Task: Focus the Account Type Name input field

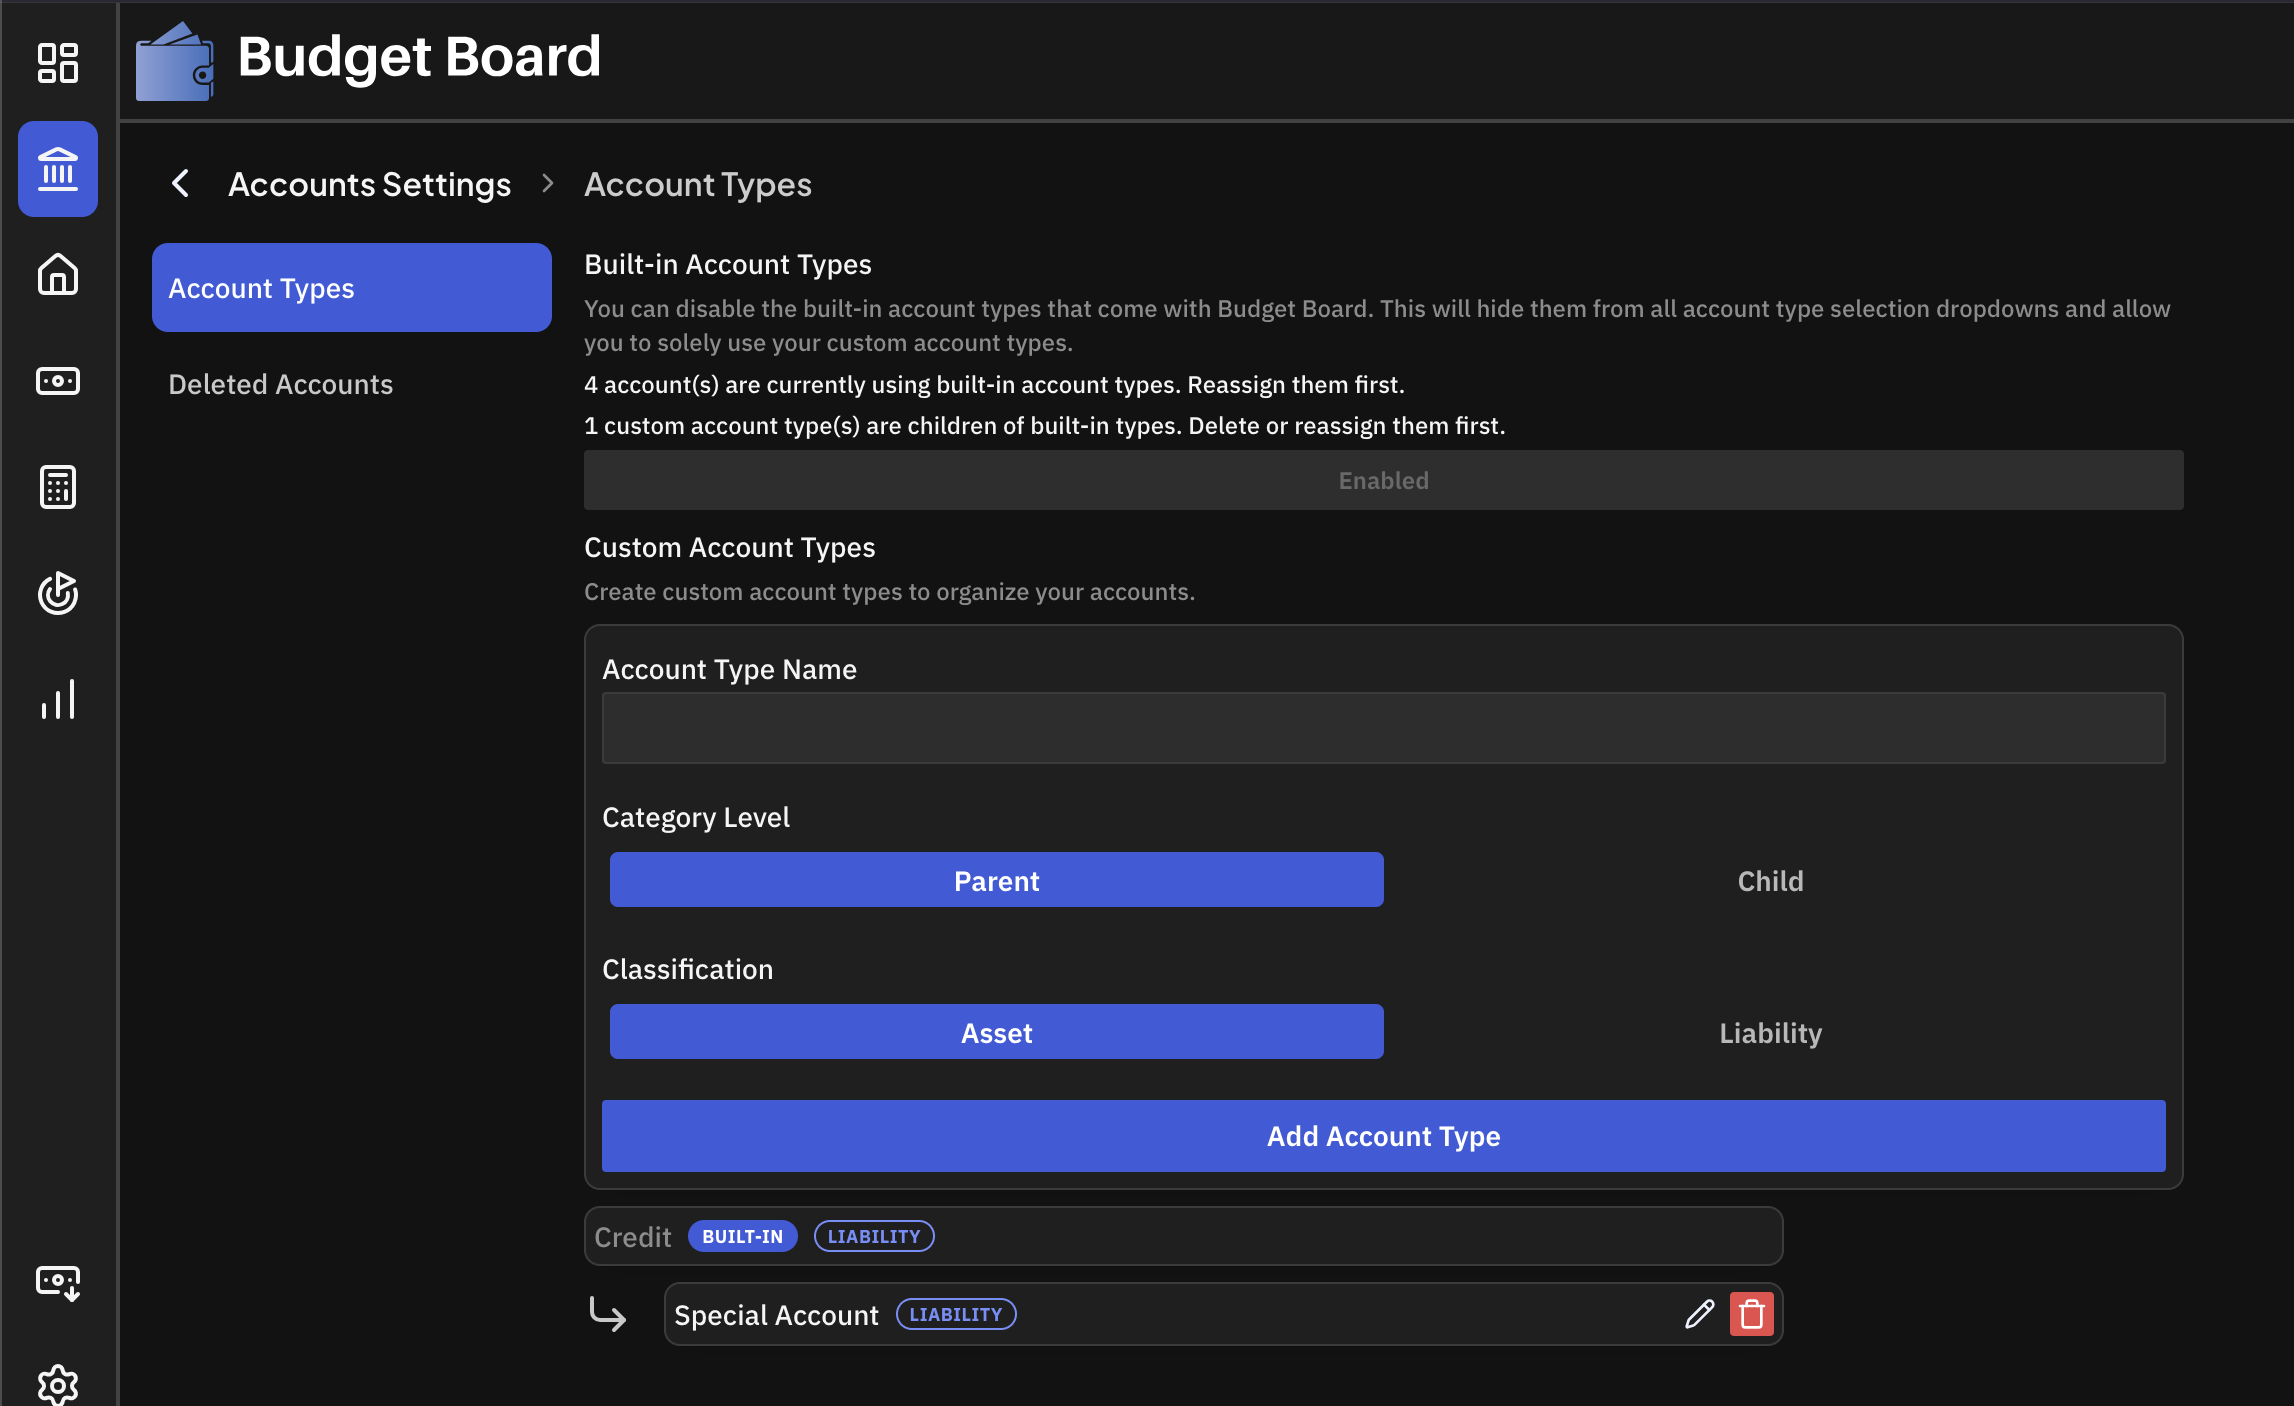Action: point(1383,728)
